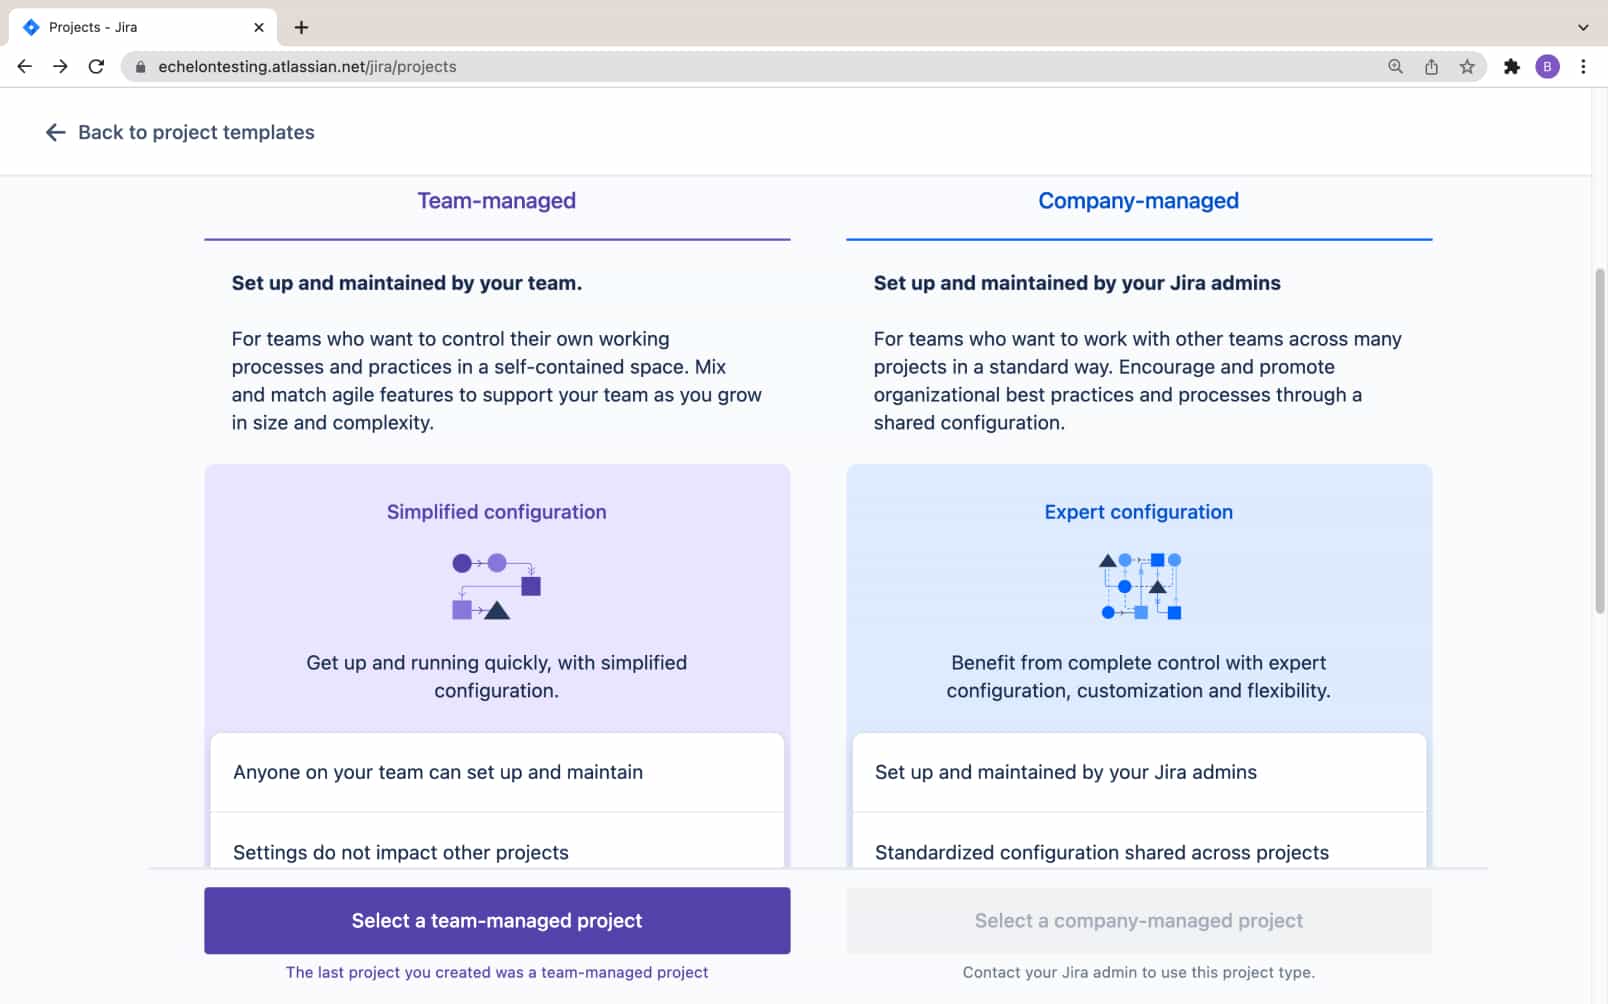
Task: Expand the tab search chevron
Action: pos(1584,27)
